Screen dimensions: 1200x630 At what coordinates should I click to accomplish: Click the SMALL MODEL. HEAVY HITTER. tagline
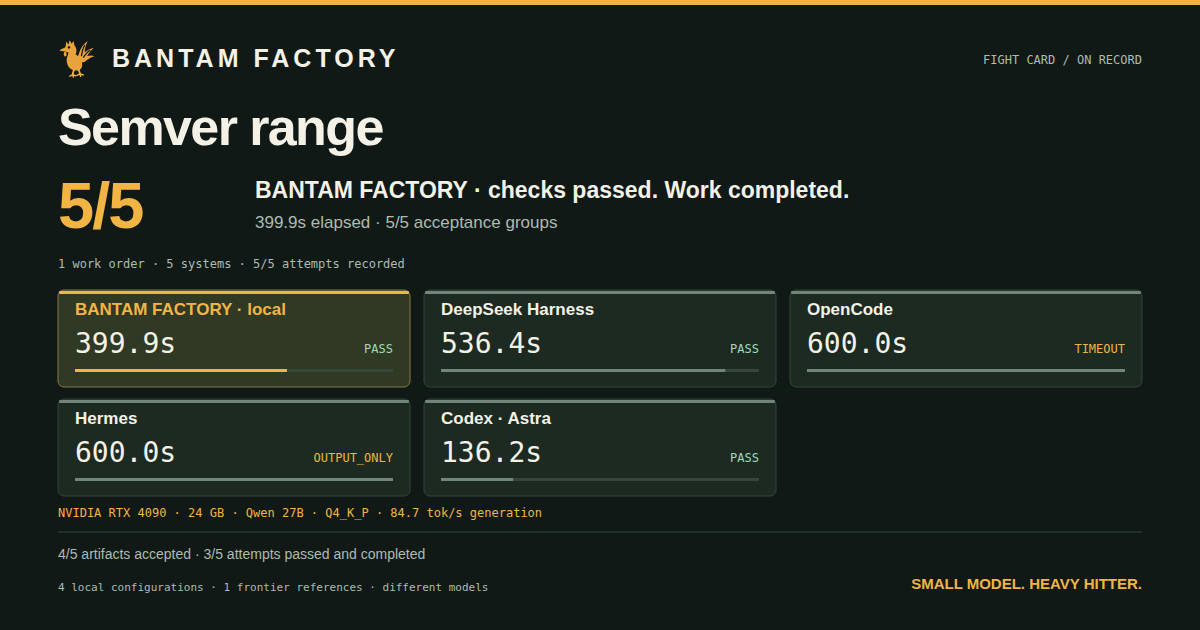point(1026,584)
